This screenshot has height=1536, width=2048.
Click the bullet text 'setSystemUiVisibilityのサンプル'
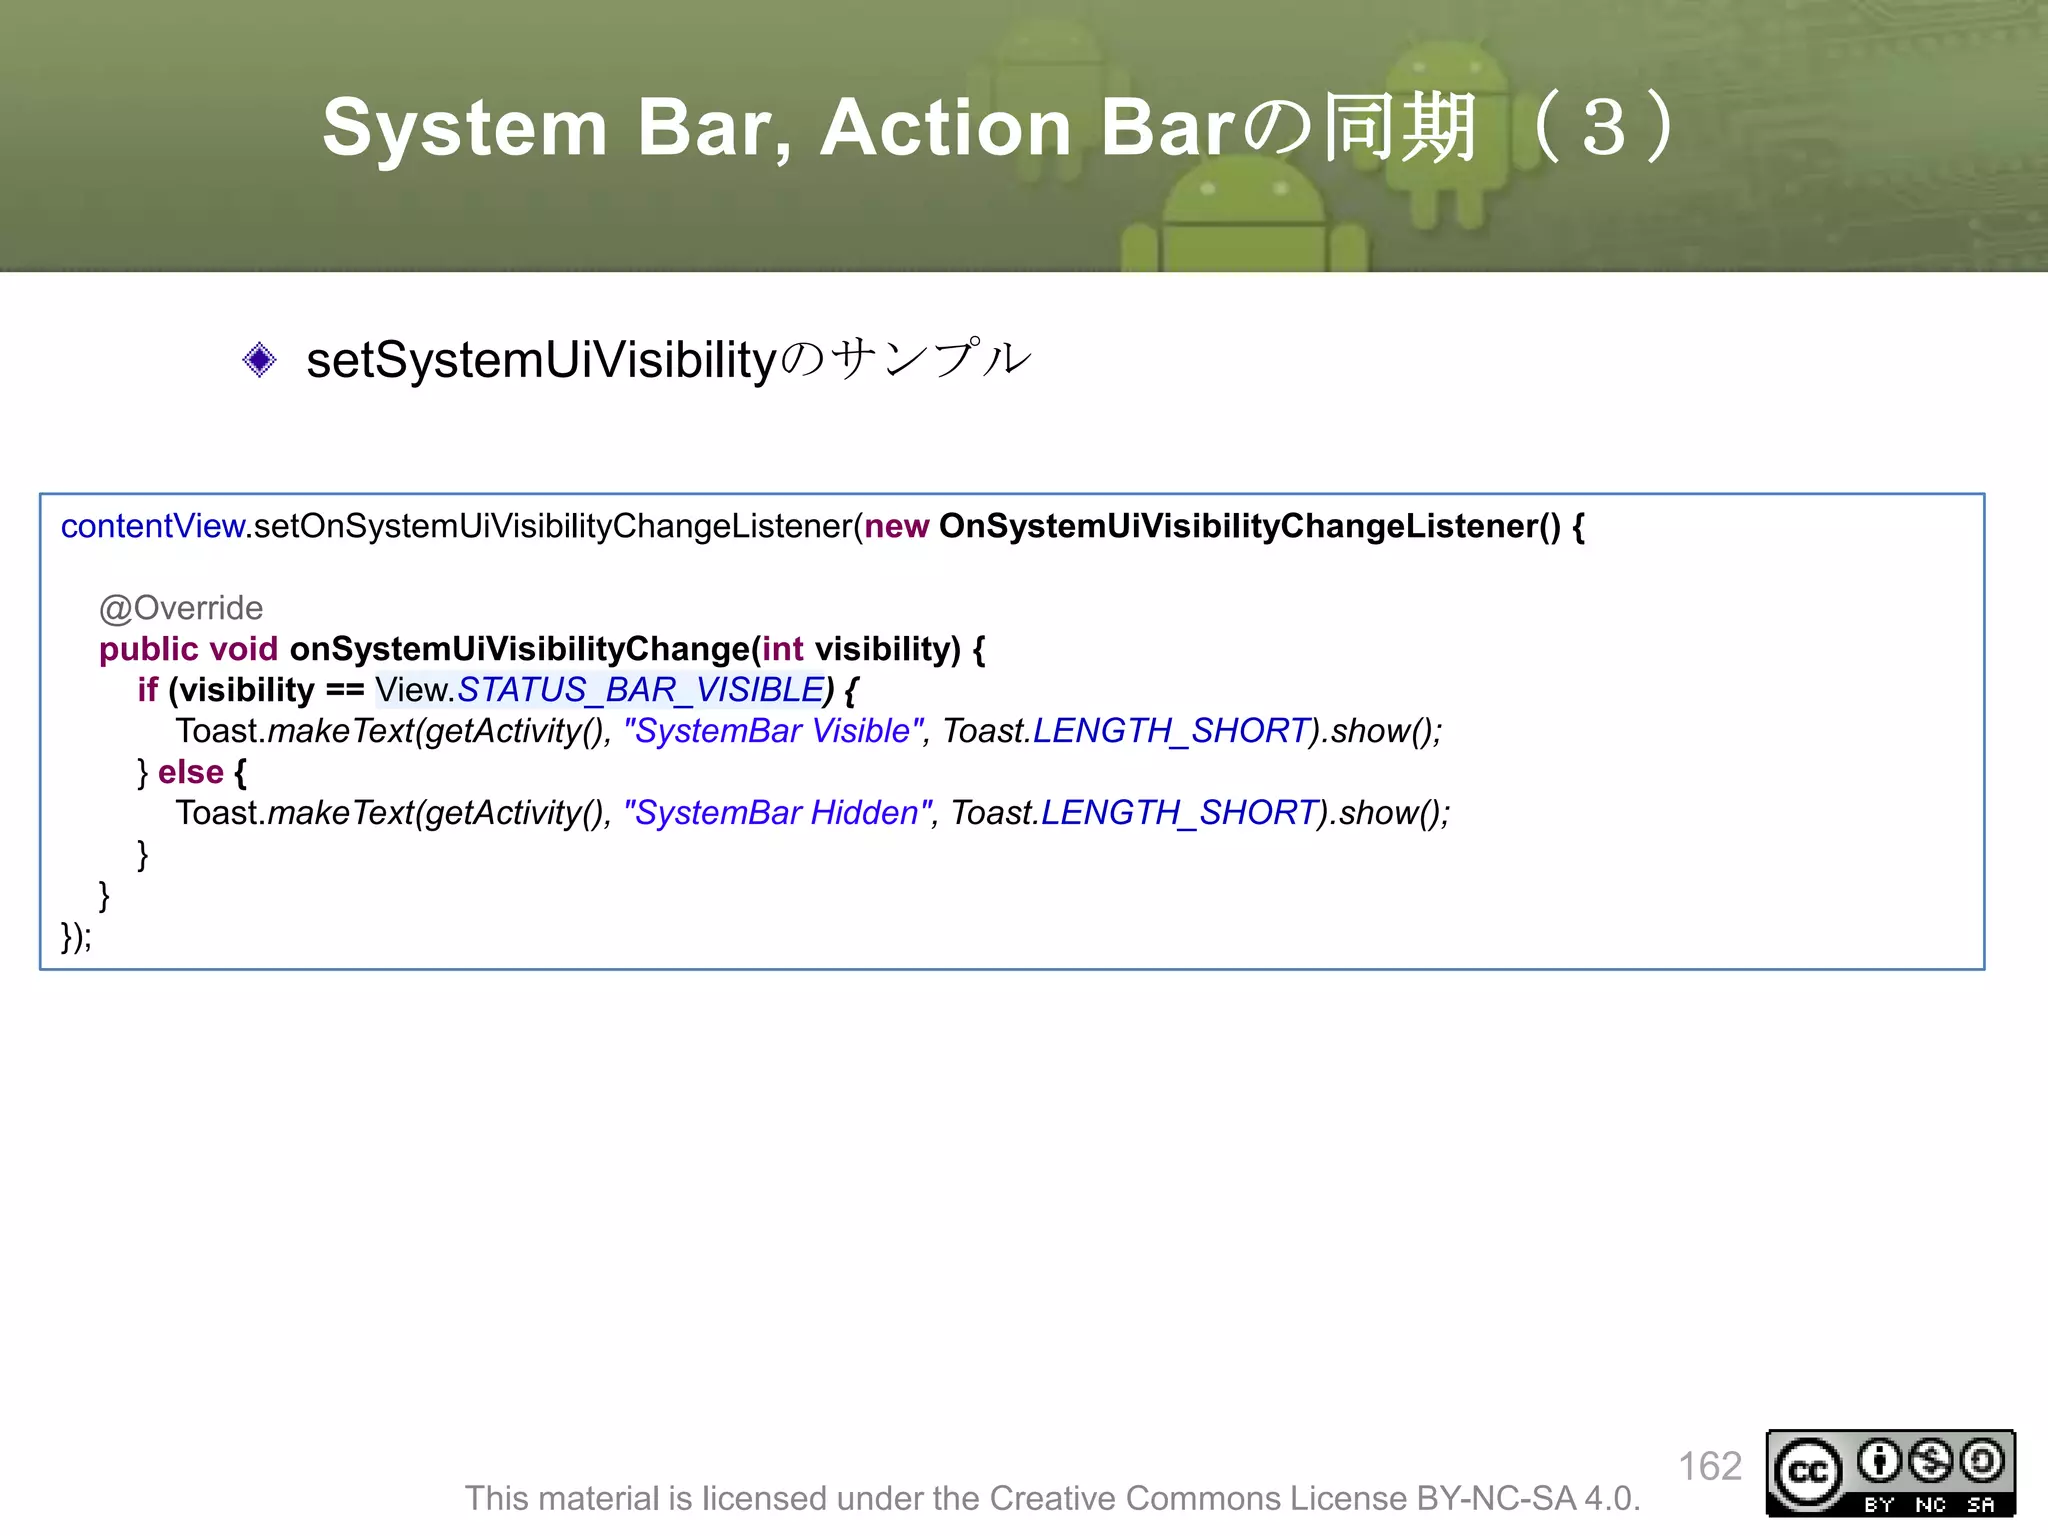[668, 360]
